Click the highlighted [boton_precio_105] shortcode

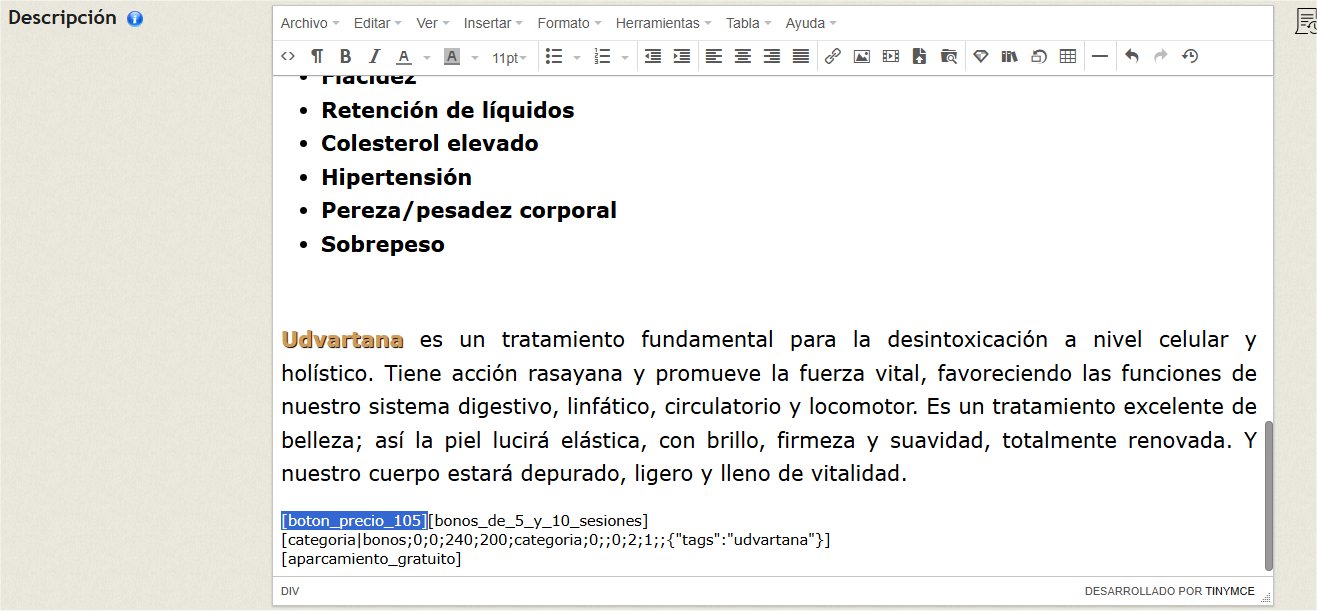pyautogui.click(x=354, y=521)
